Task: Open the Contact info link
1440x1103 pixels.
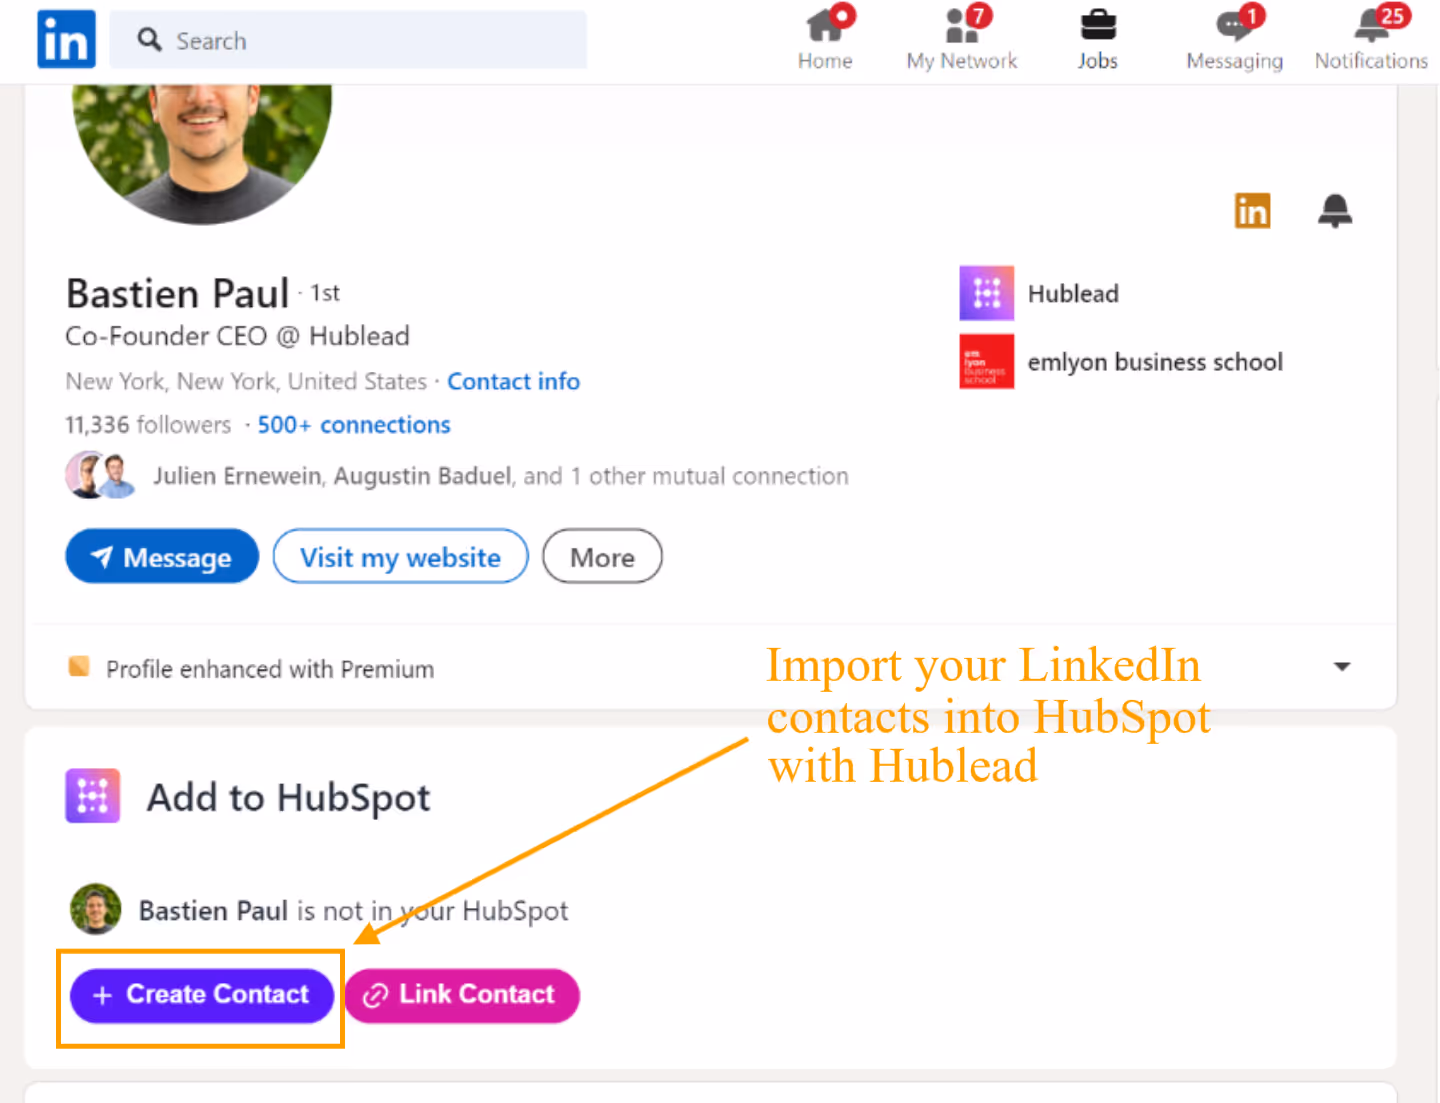Action: pos(513,381)
